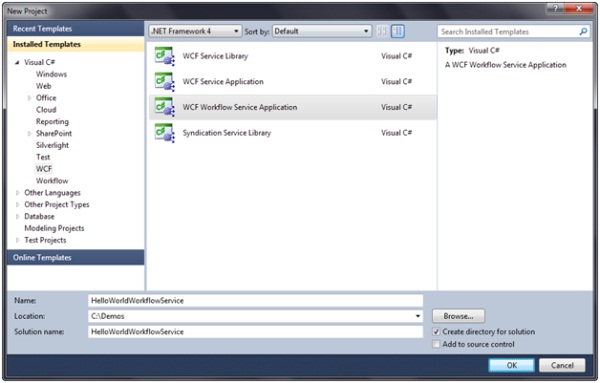Screen dimensions: 600x383
Task: Select the WCF template category
Action: coord(44,169)
